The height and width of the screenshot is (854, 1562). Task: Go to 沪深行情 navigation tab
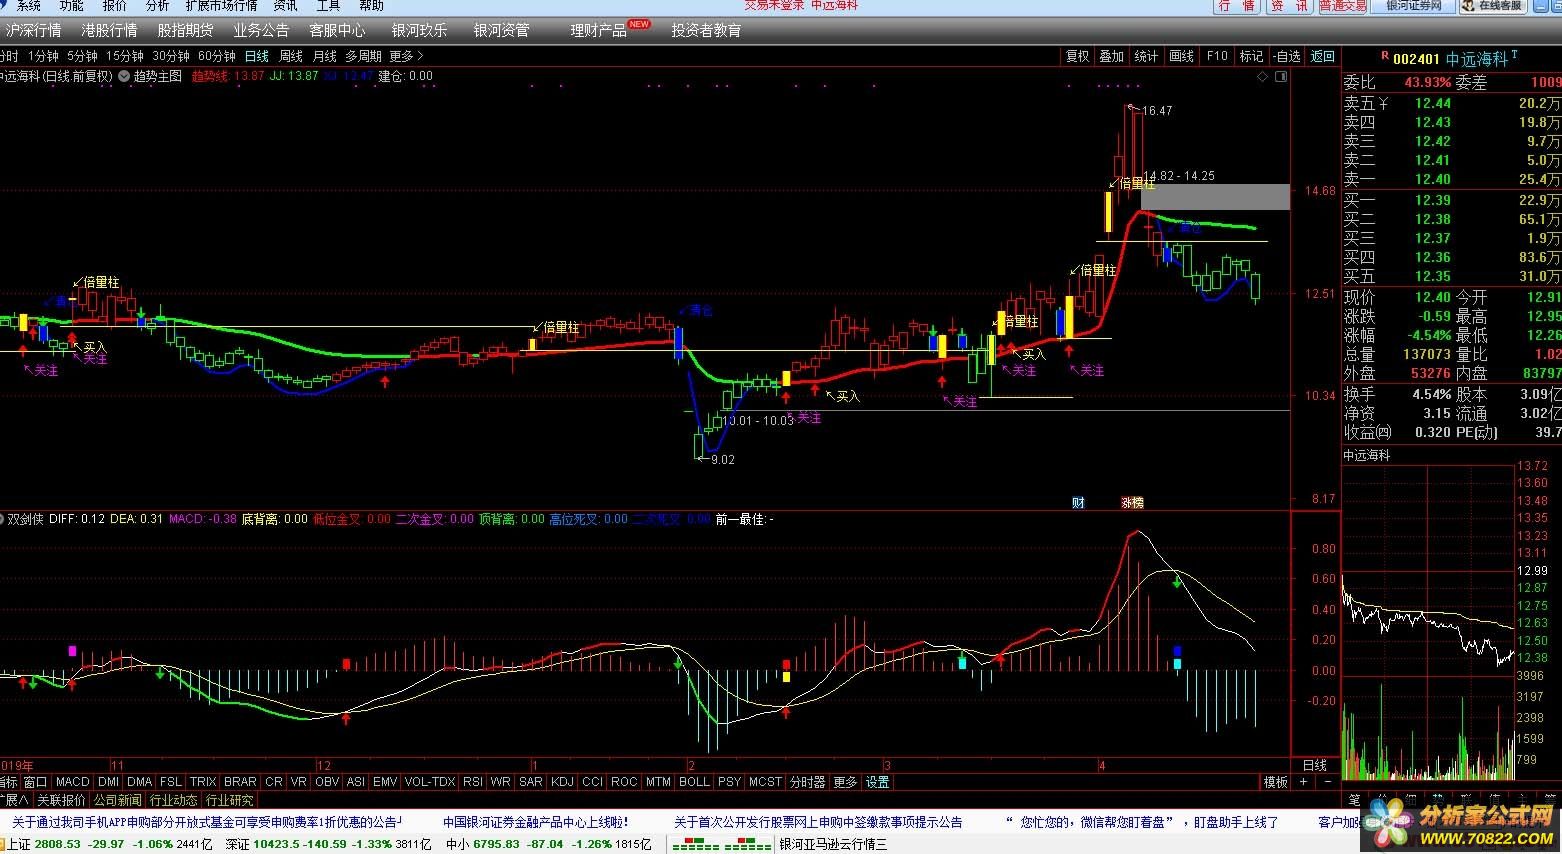pos(33,31)
